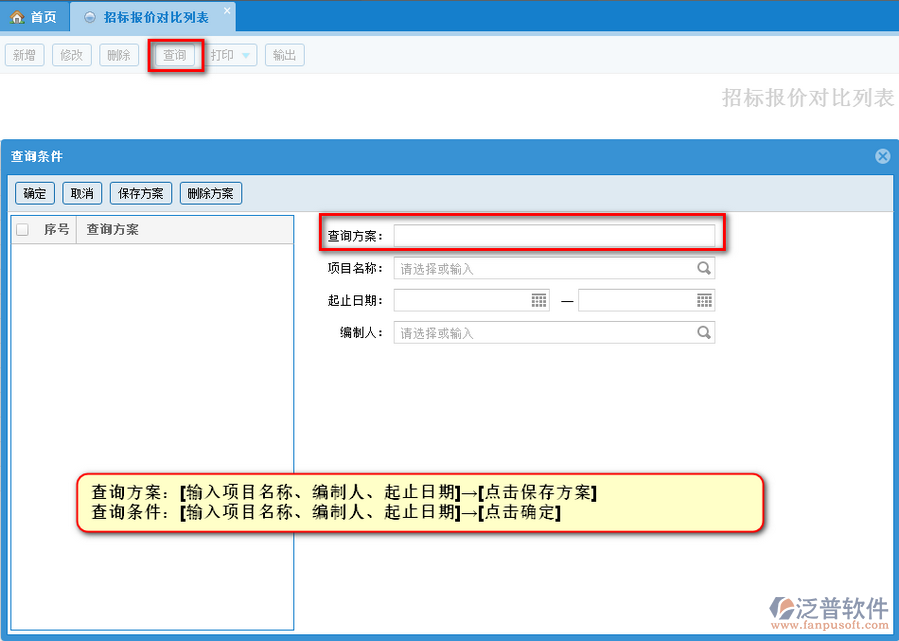This screenshot has width=899, height=641.
Task: Save the scheme via 保存方案
Action: pos(140,193)
